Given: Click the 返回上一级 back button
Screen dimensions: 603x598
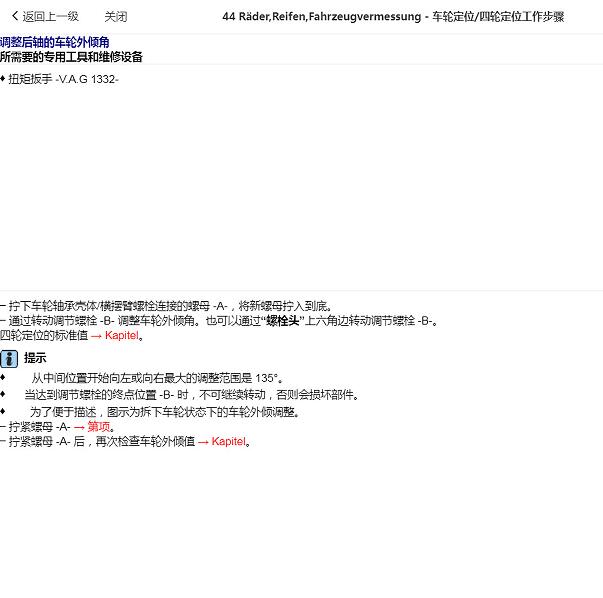Looking at the screenshot, I should (45, 17).
